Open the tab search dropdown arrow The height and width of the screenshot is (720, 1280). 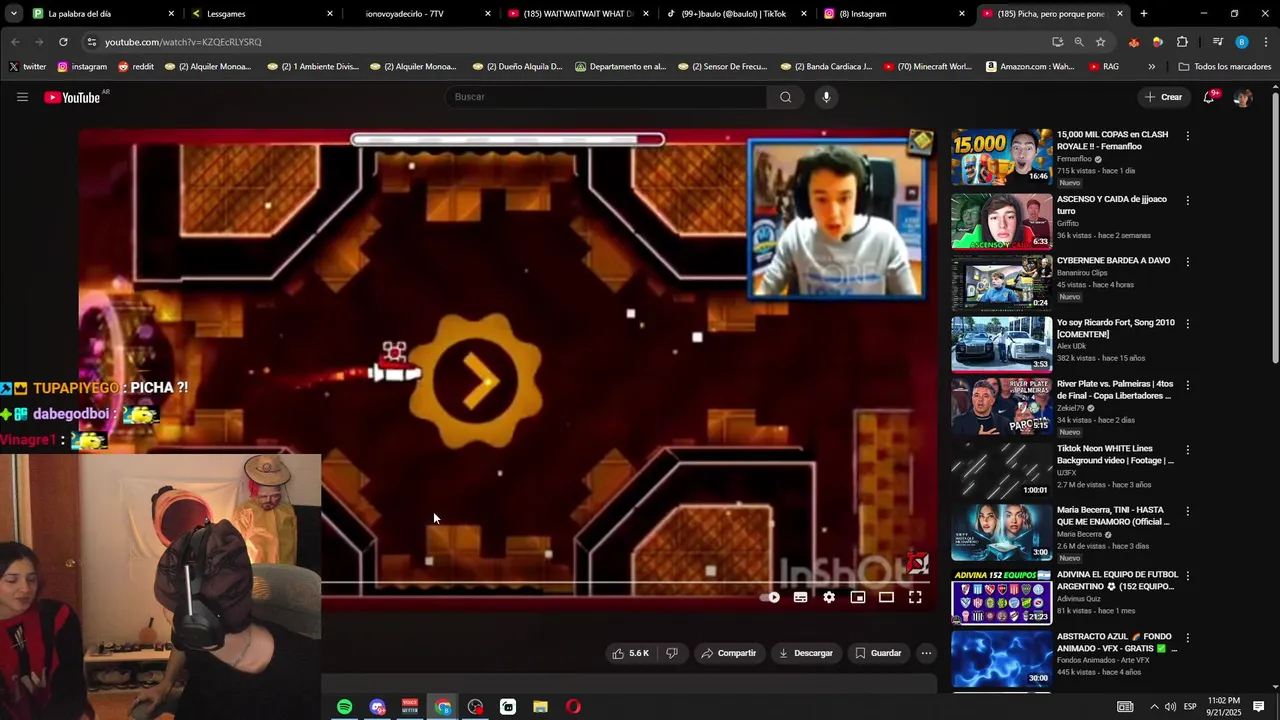(x=13, y=14)
